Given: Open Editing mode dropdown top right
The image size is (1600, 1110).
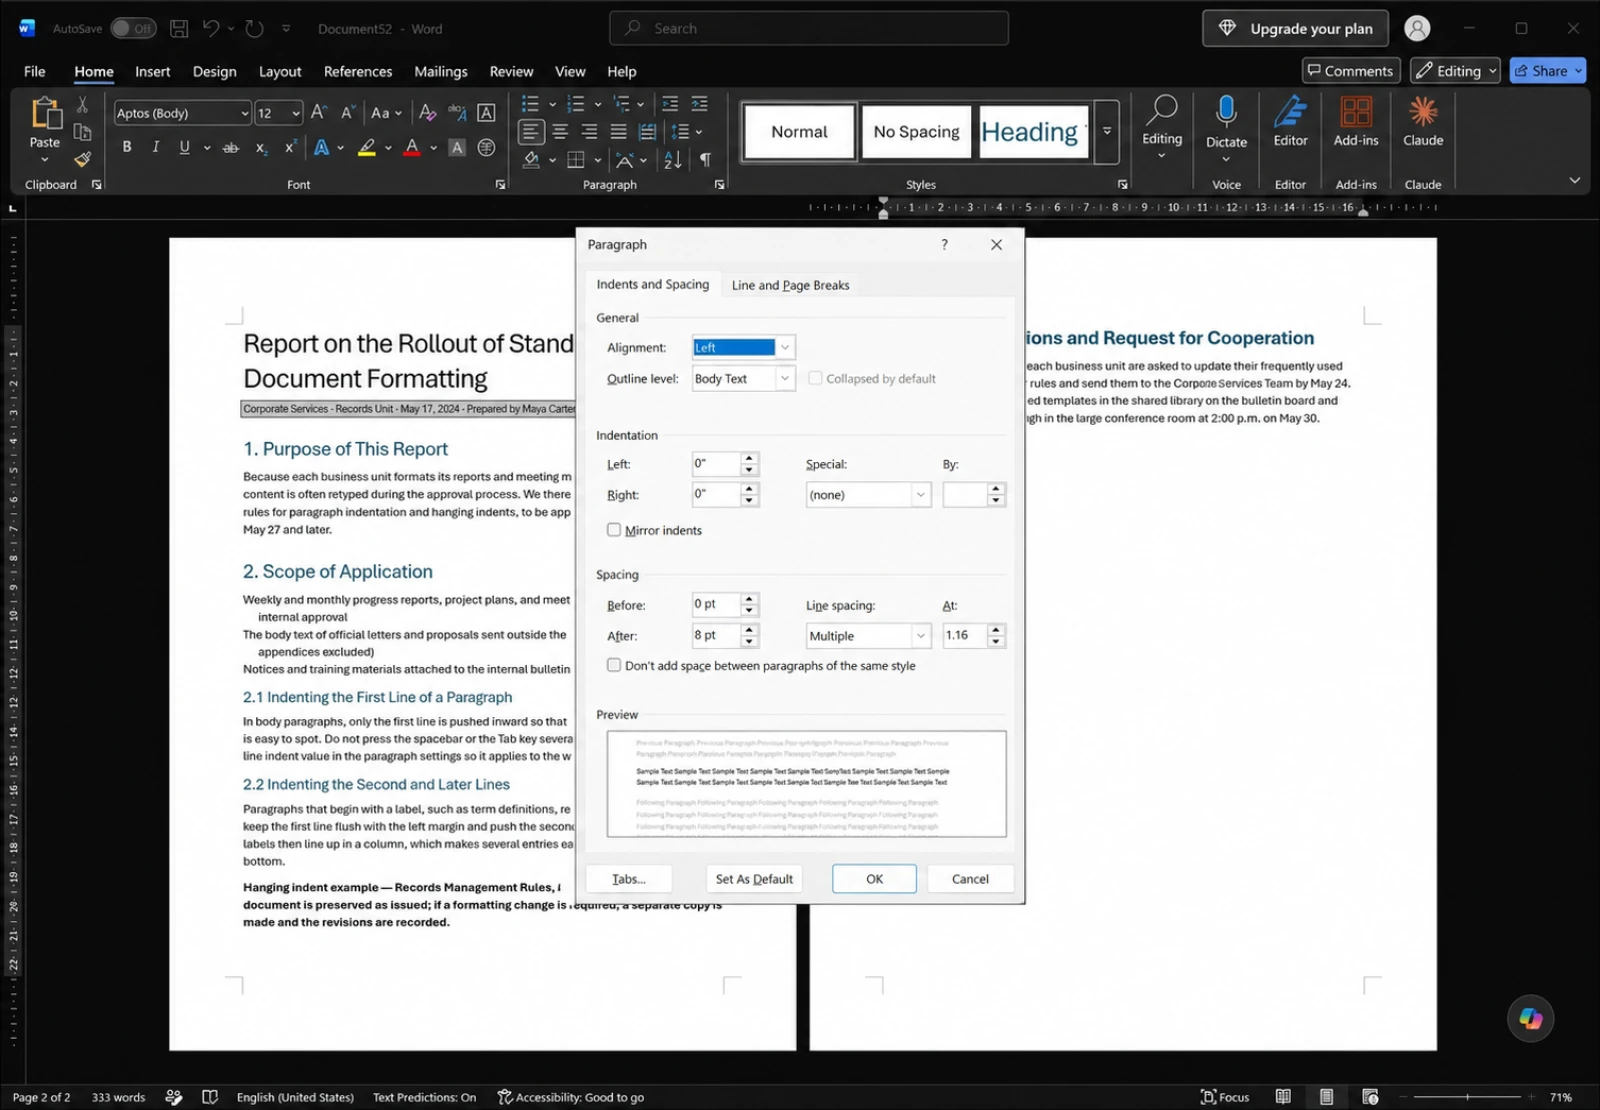Looking at the screenshot, I should (1455, 70).
